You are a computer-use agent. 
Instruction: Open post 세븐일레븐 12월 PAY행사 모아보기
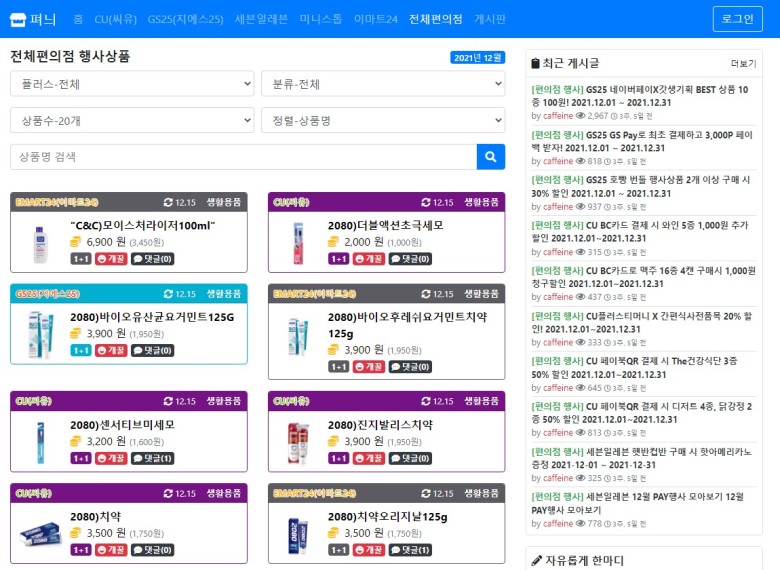coord(637,503)
